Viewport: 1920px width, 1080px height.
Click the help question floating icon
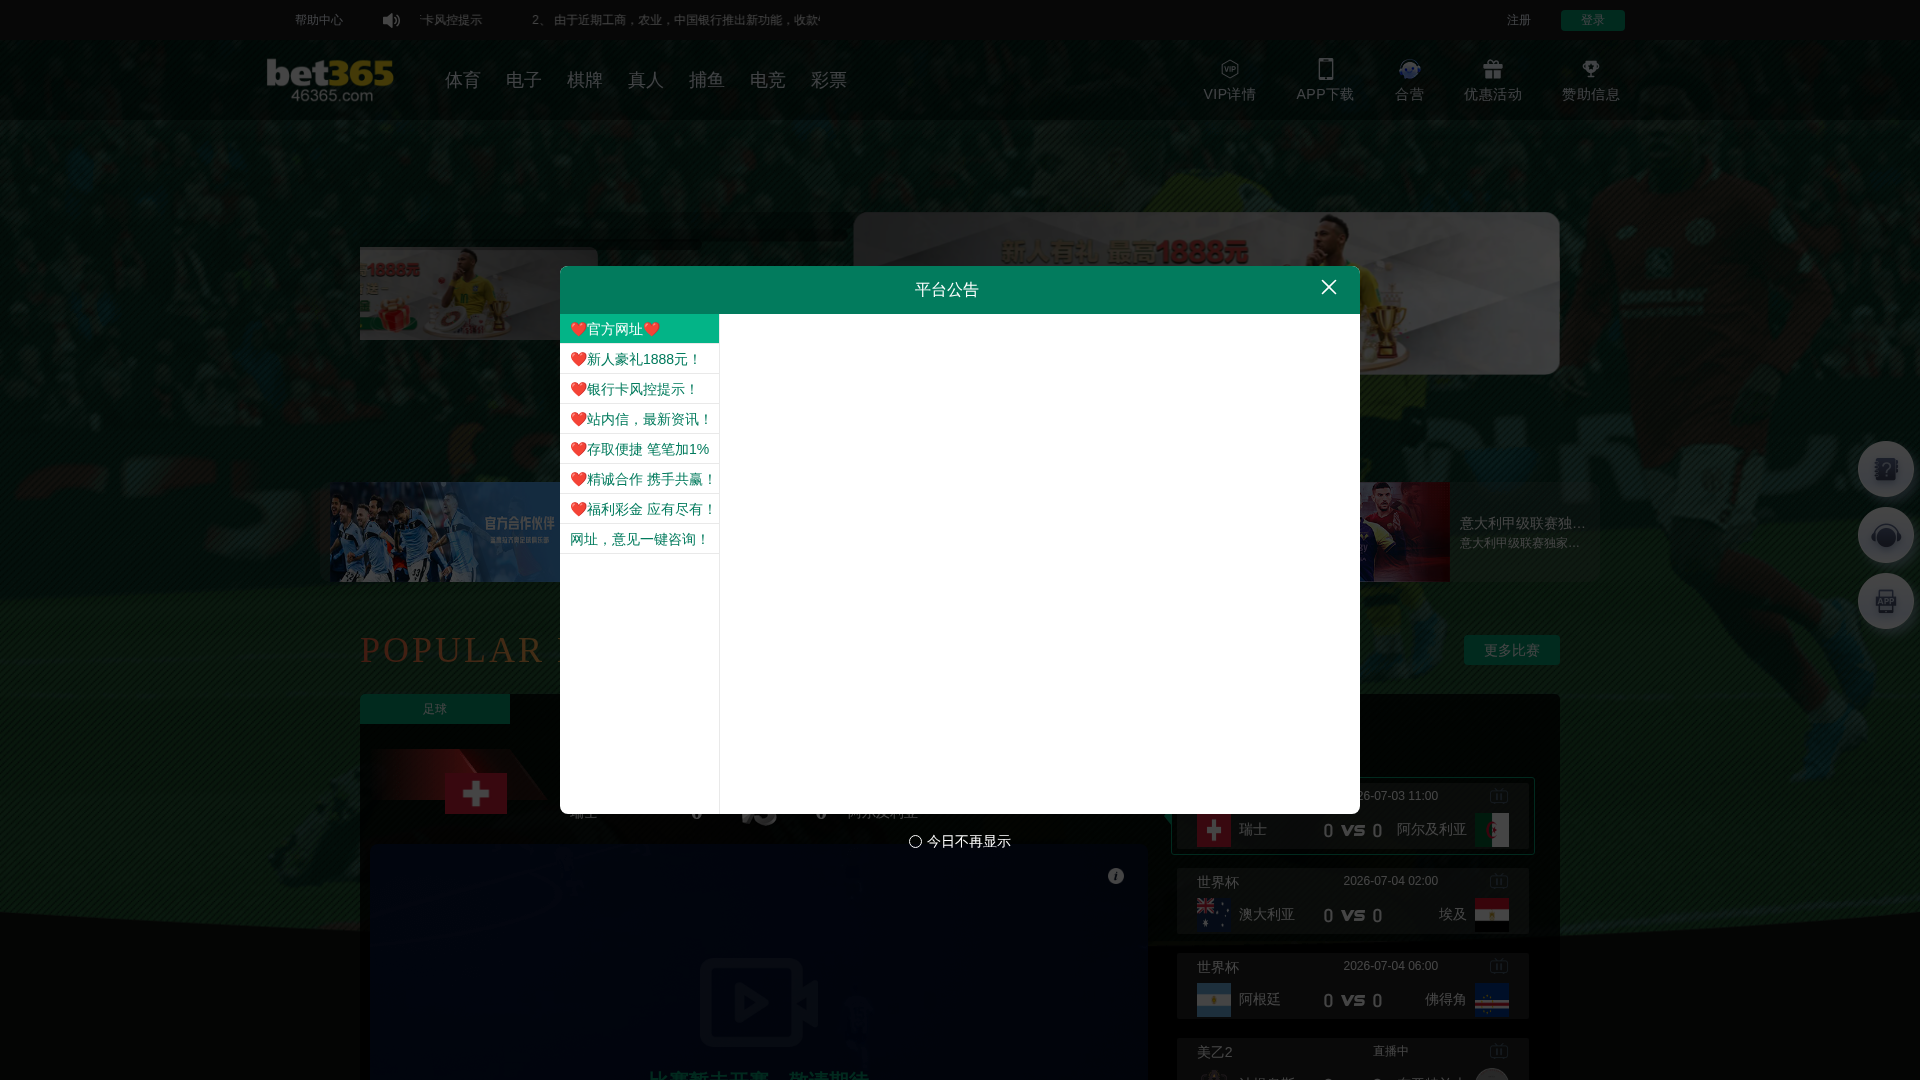[x=1885, y=469]
